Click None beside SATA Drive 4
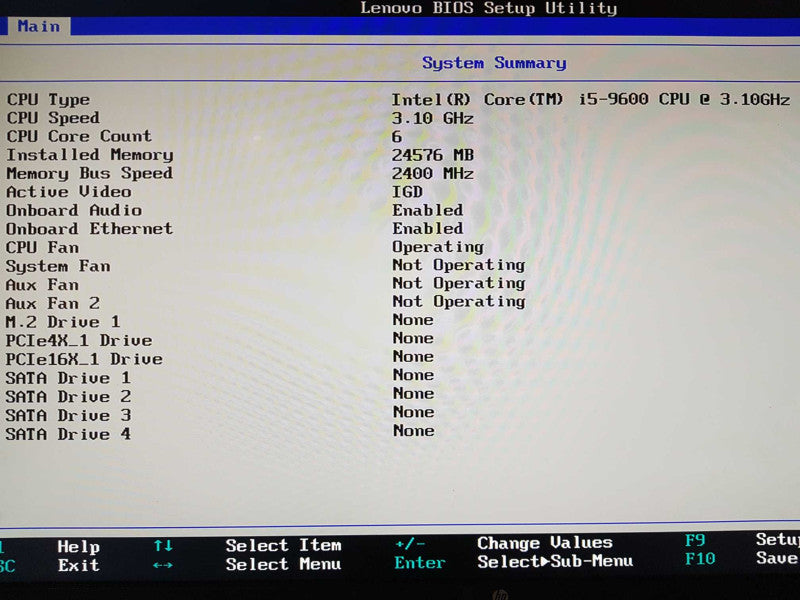 point(413,431)
